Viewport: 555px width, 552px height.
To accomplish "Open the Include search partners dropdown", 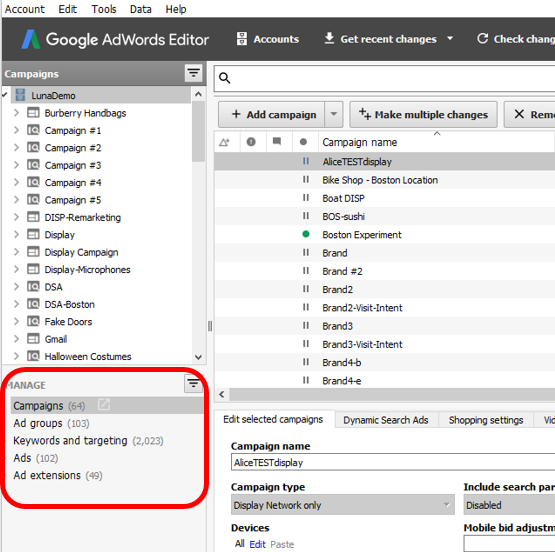I will (509, 505).
